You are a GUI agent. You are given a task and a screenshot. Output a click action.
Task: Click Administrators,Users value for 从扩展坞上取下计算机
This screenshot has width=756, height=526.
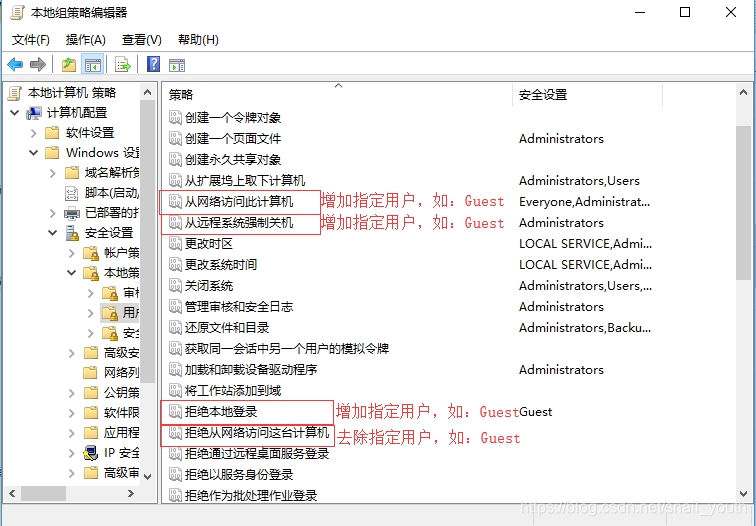point(579,181)
